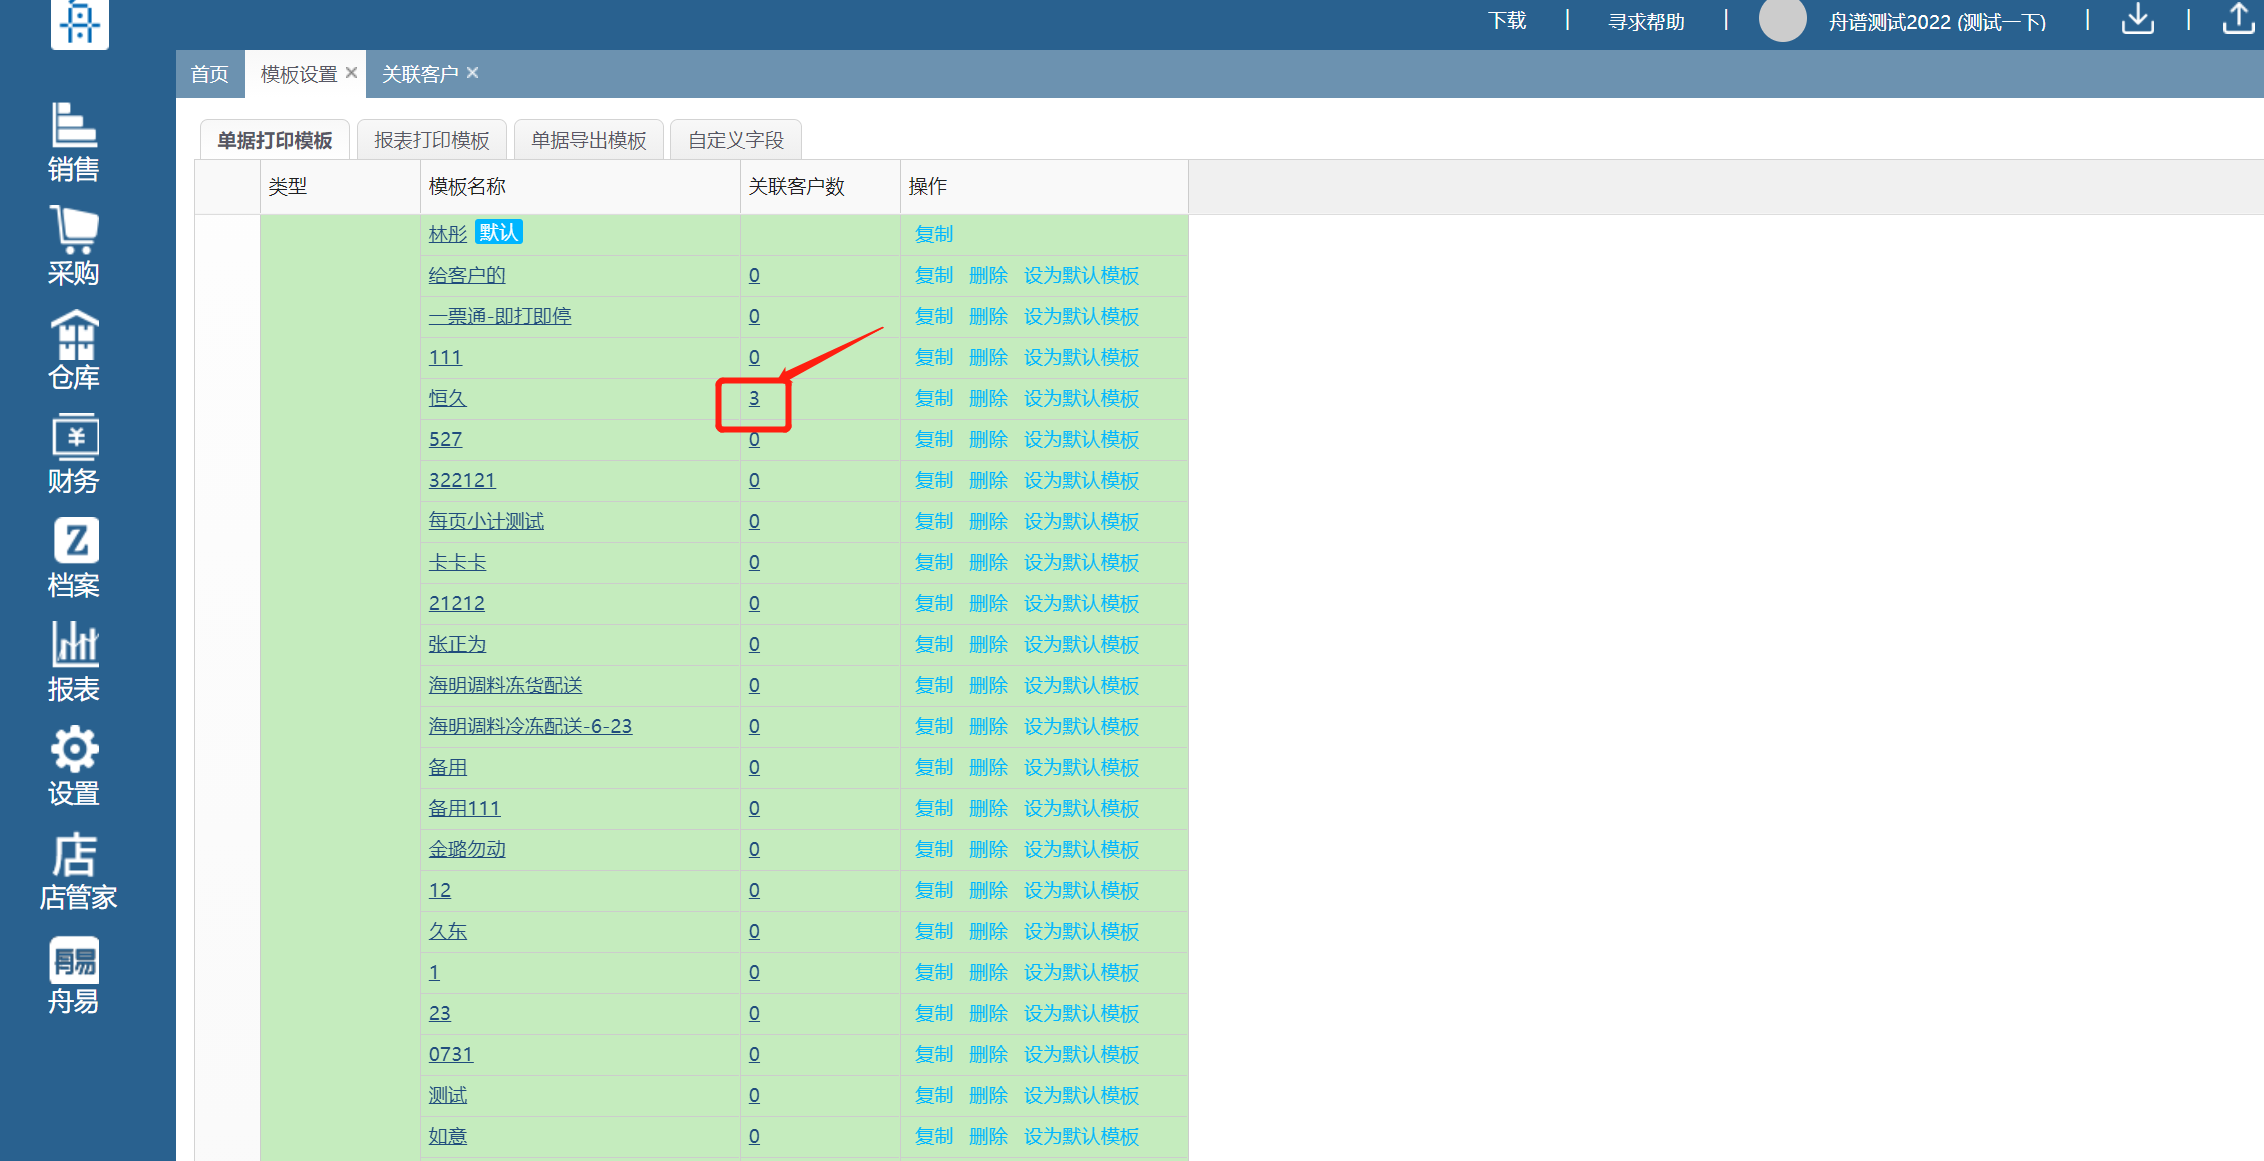This screenshot has width=2264, height=1161.
Task: Switch to the 模板设置 tab
Action: (299, 74)
